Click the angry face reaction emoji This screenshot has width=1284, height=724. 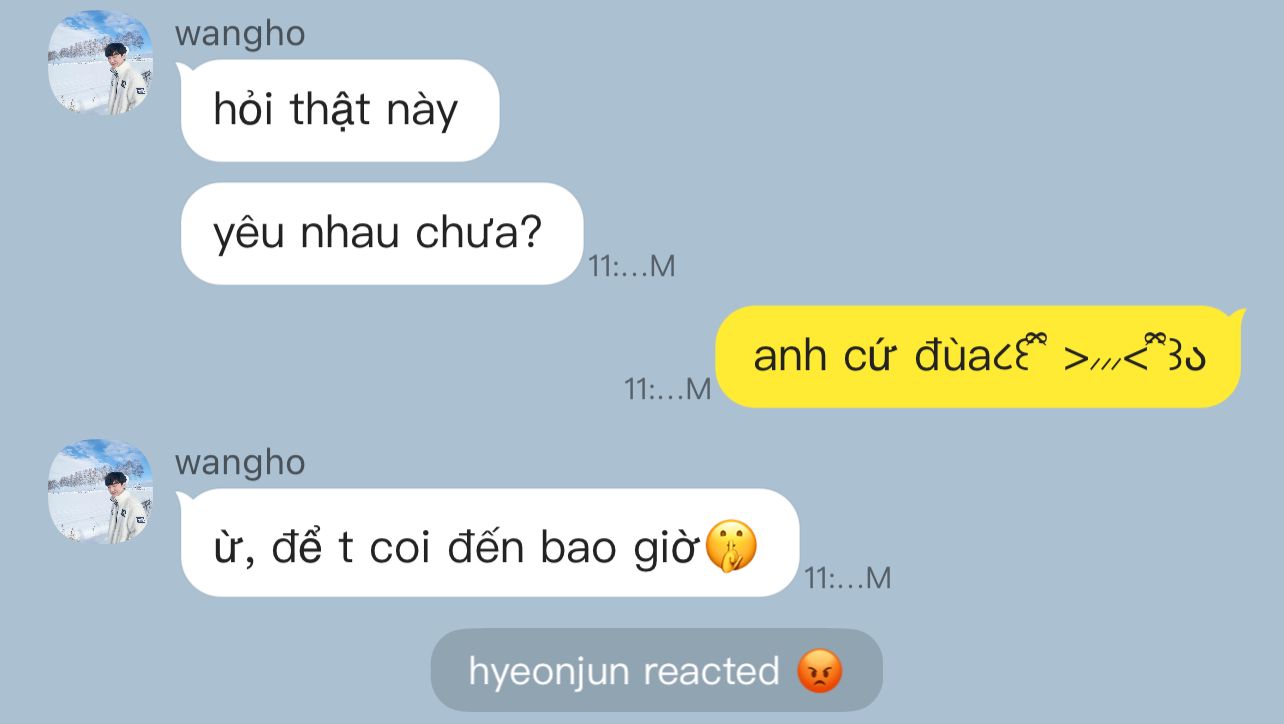click(x=820, y=671)
